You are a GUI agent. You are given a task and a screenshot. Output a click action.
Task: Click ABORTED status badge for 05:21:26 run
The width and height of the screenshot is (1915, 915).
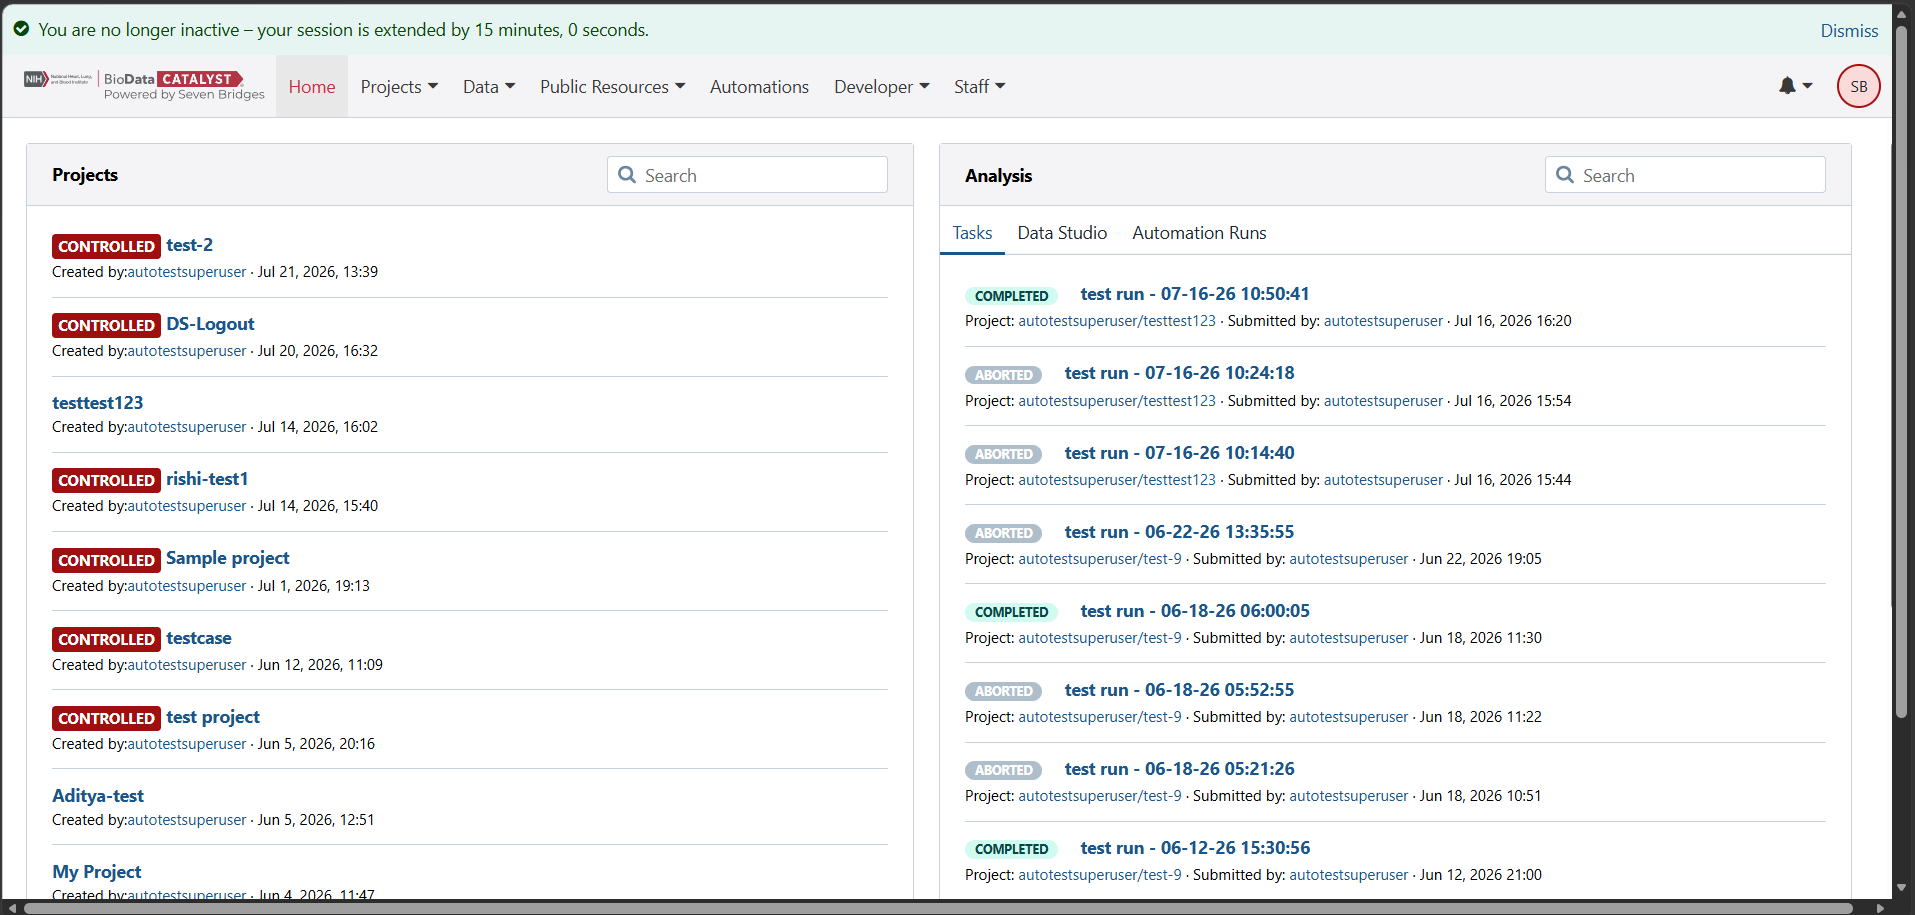pos(1003,770)
